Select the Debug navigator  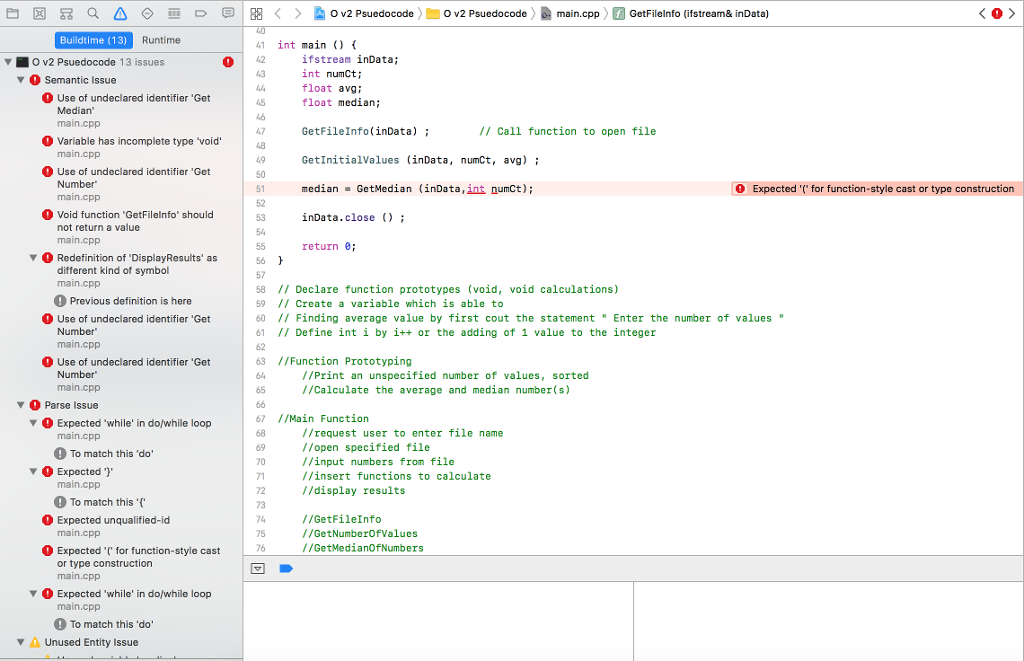pyautogui.click(x=176, y=13)
